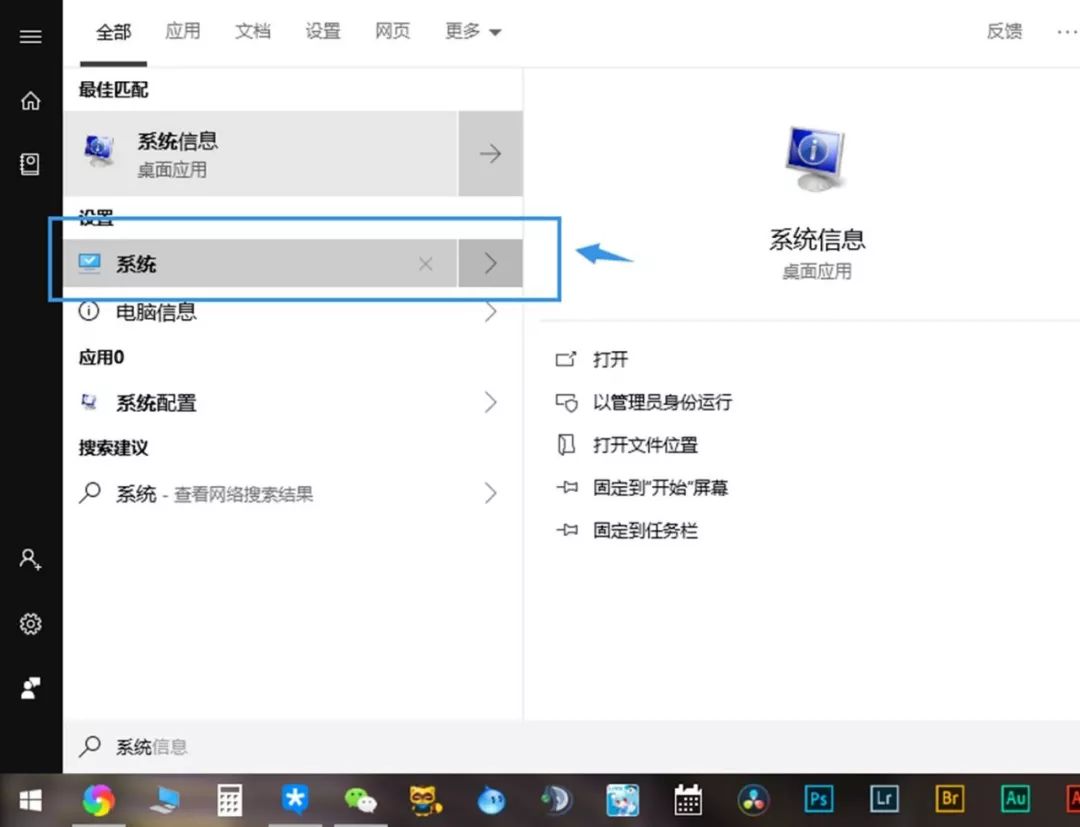Launch DaVinci Resolve from the taskbar
Image resolution: width=1080 pixels, height=827 pixels.
753,799
